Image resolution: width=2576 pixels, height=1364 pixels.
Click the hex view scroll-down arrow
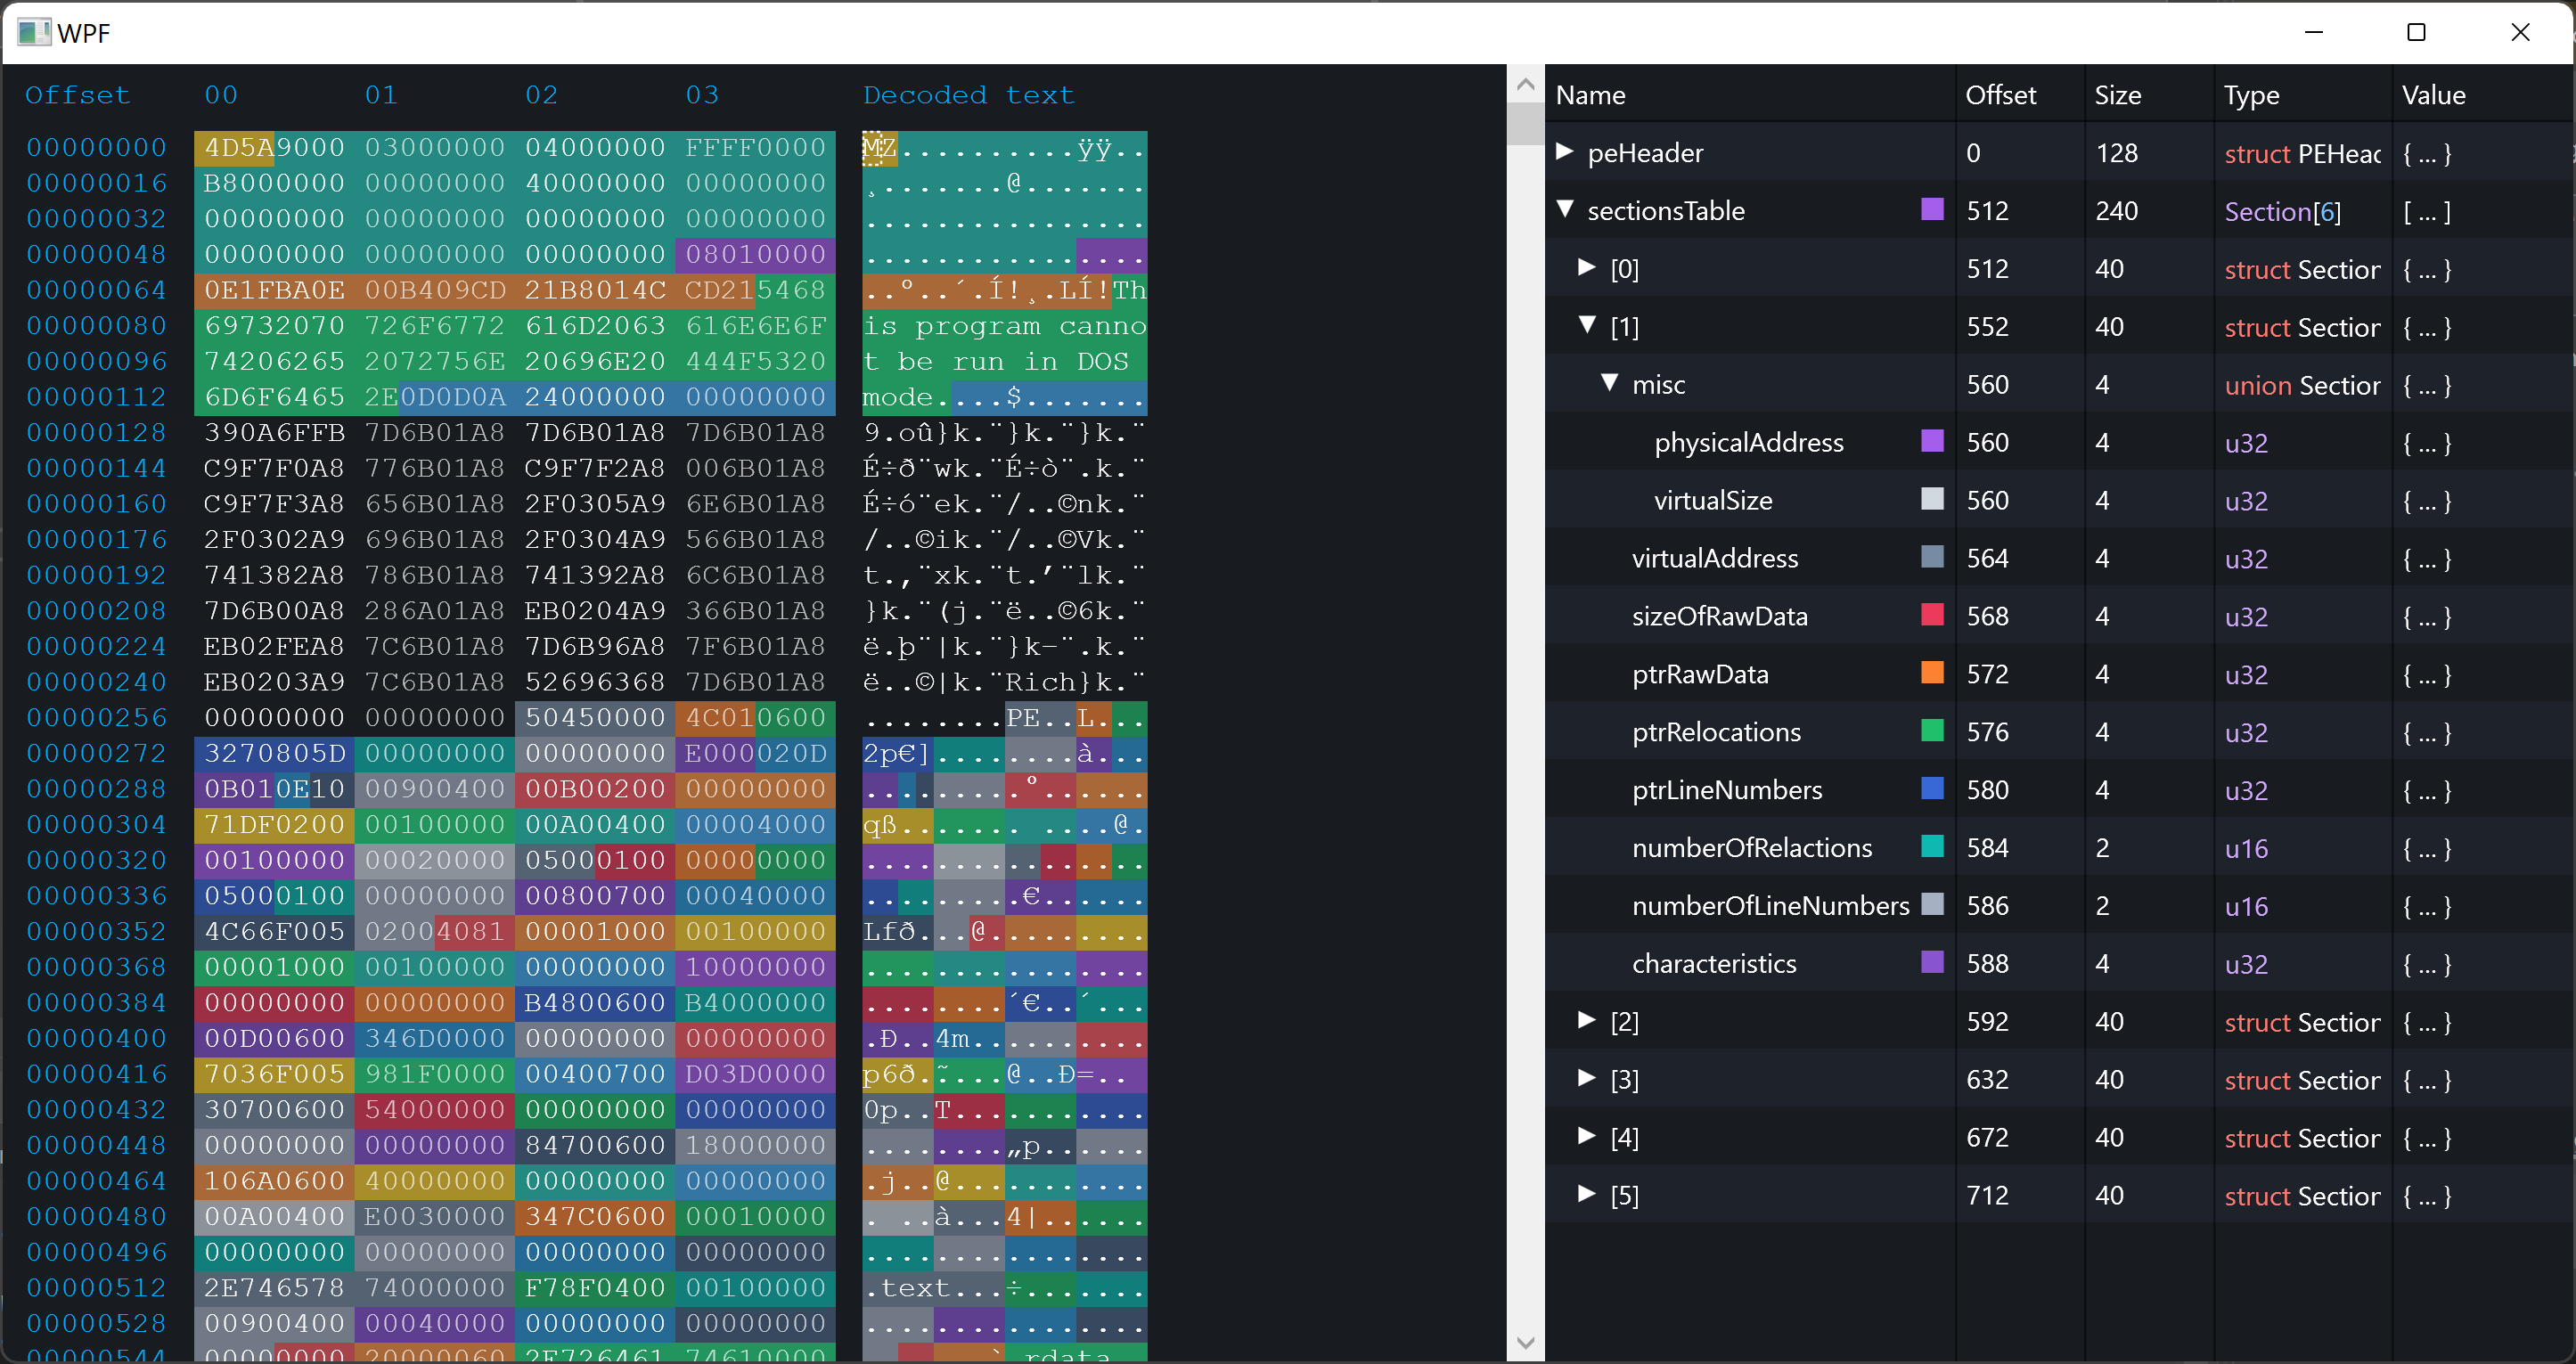(x=1525, y=1342)
